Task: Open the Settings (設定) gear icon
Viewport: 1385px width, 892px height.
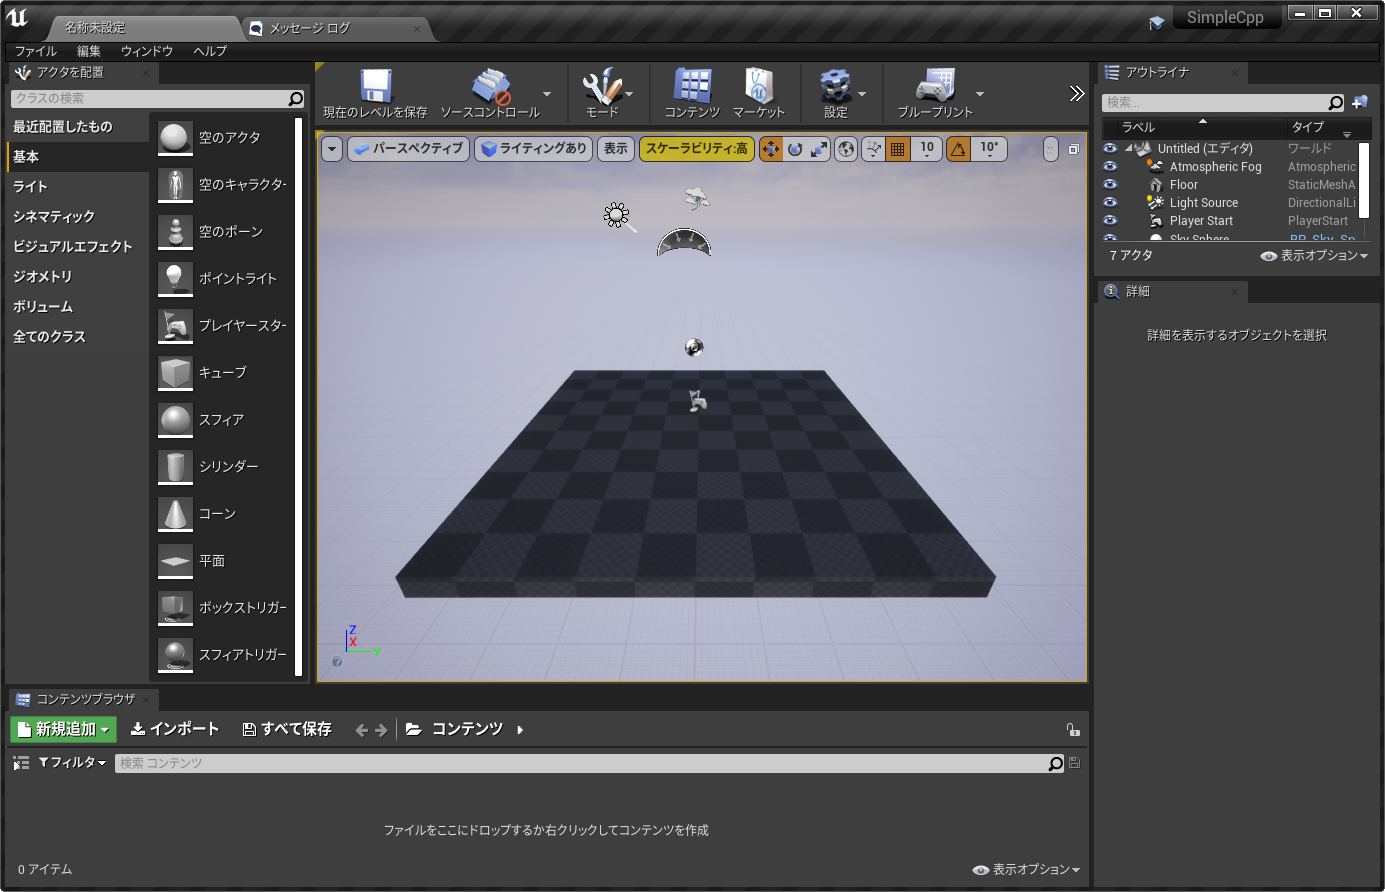Action: 835,86
